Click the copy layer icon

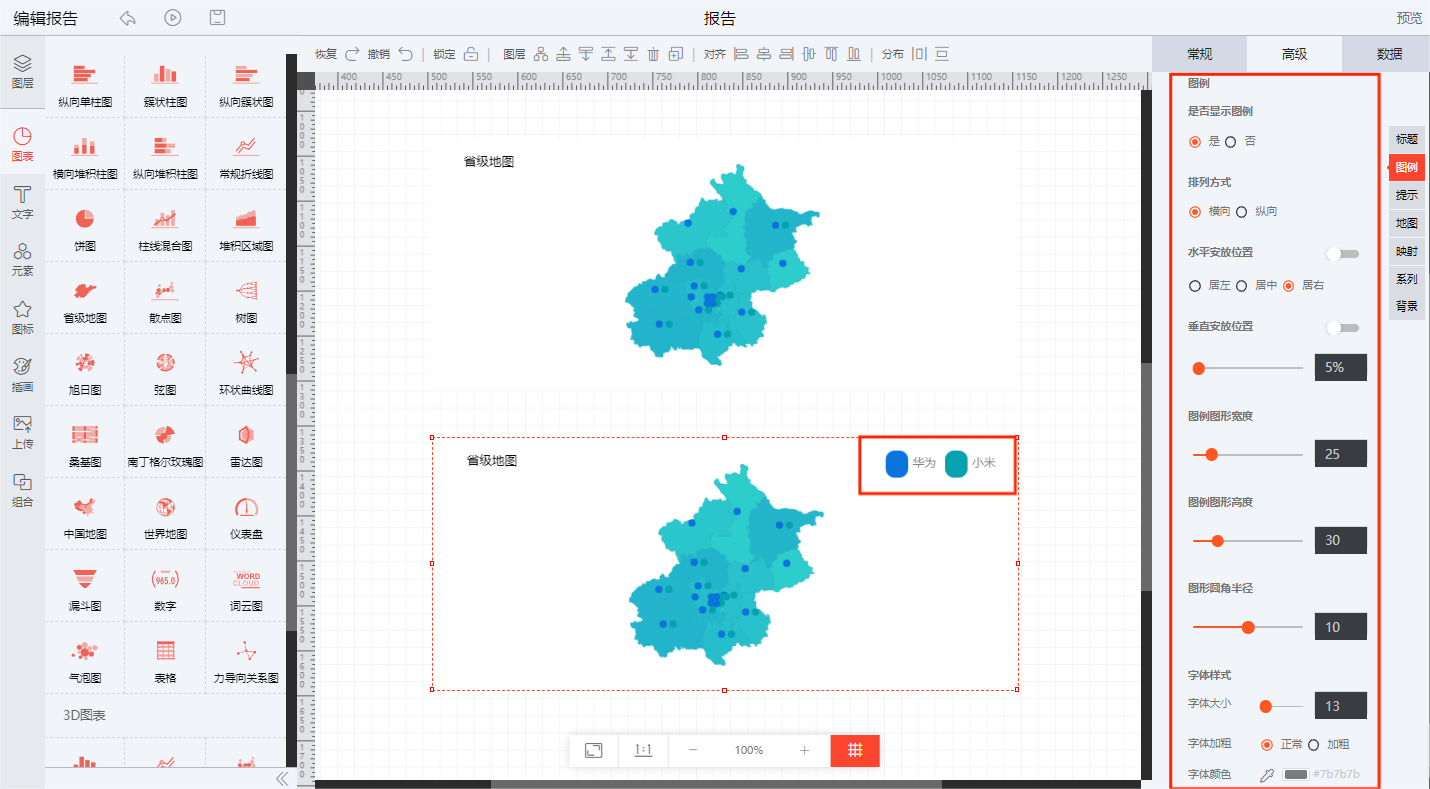click(x=676, y=54)
